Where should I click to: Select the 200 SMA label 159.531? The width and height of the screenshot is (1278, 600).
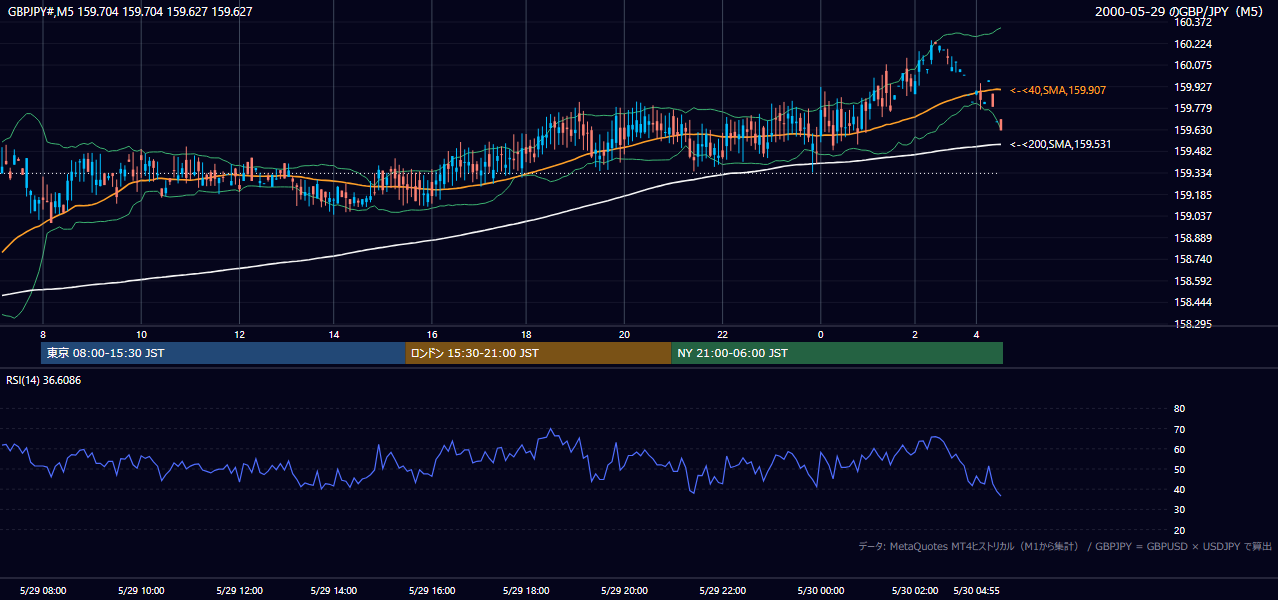coord(1061,144)
